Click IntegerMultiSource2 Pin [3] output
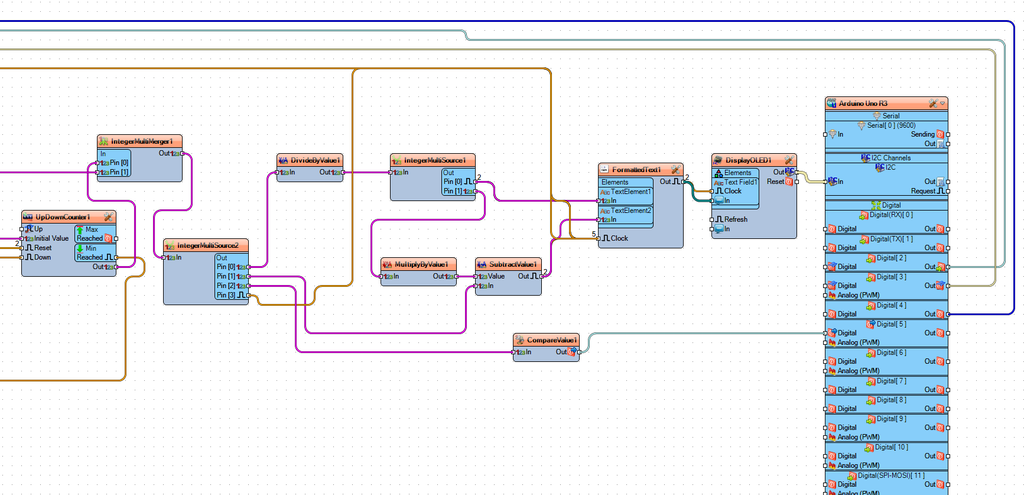The height and width of the screenshot is (495, 1024). point(248,295)
